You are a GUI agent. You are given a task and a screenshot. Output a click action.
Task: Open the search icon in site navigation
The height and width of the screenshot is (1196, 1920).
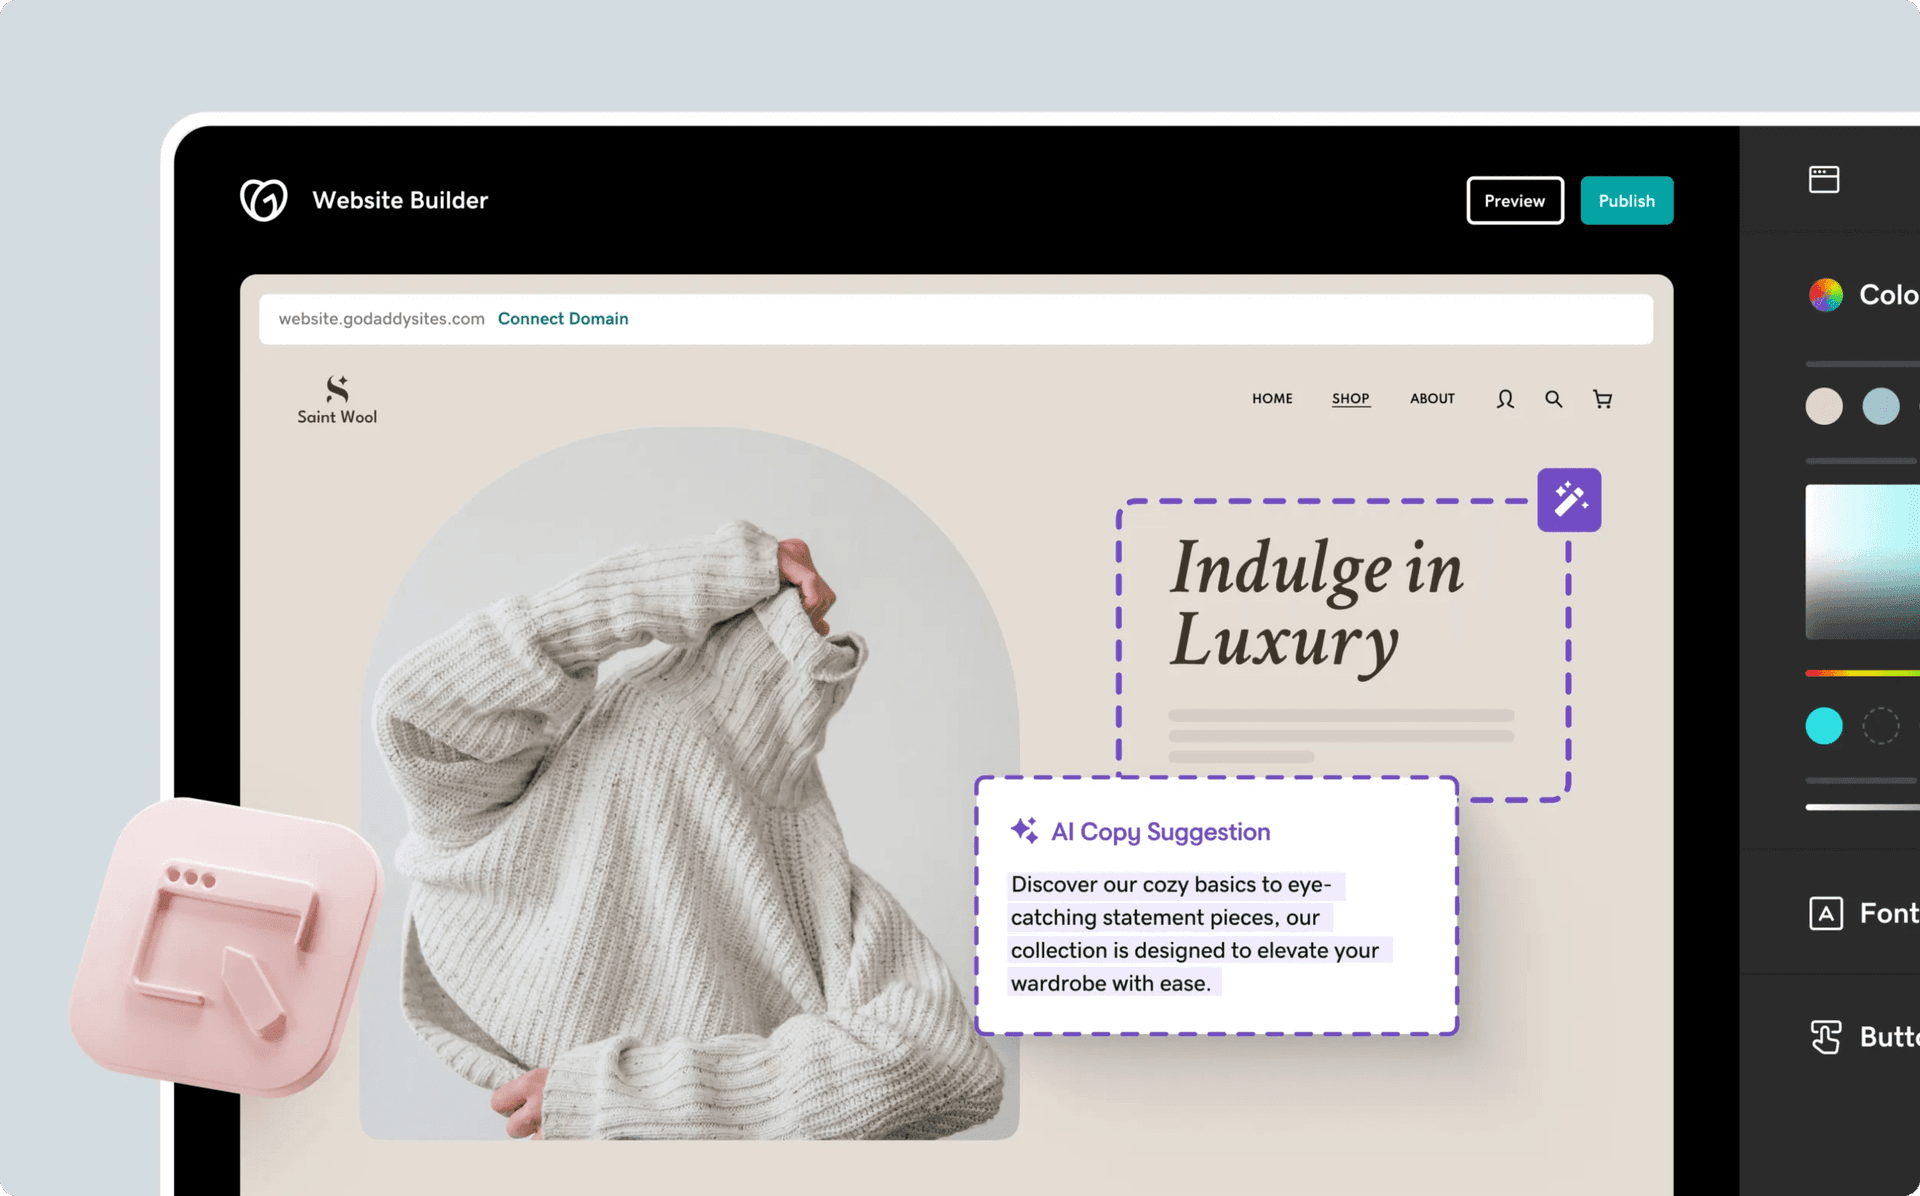coord(1553,398)
